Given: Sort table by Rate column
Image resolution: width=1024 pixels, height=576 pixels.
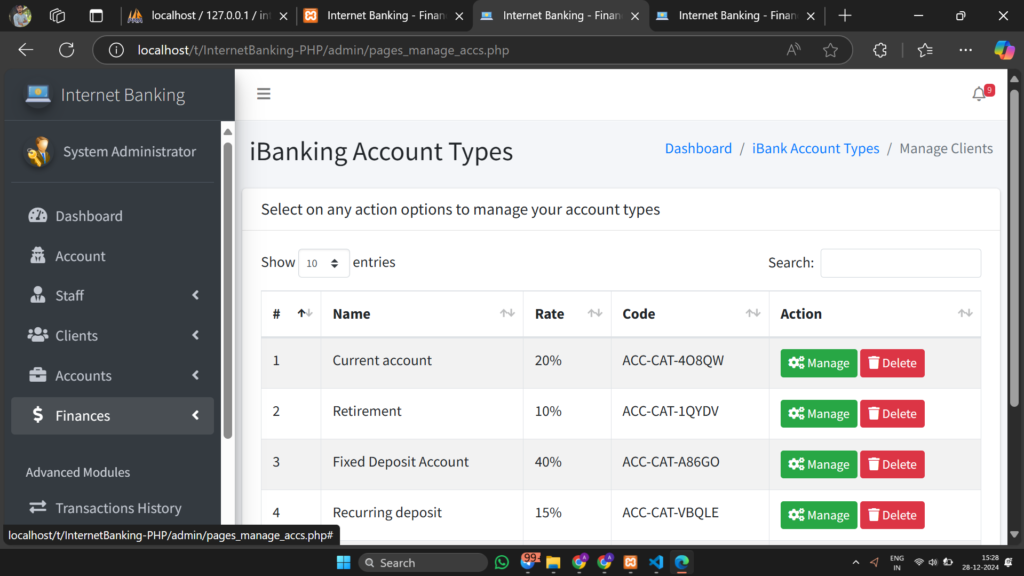Looking at the screenshot, I should pos(567,313).
